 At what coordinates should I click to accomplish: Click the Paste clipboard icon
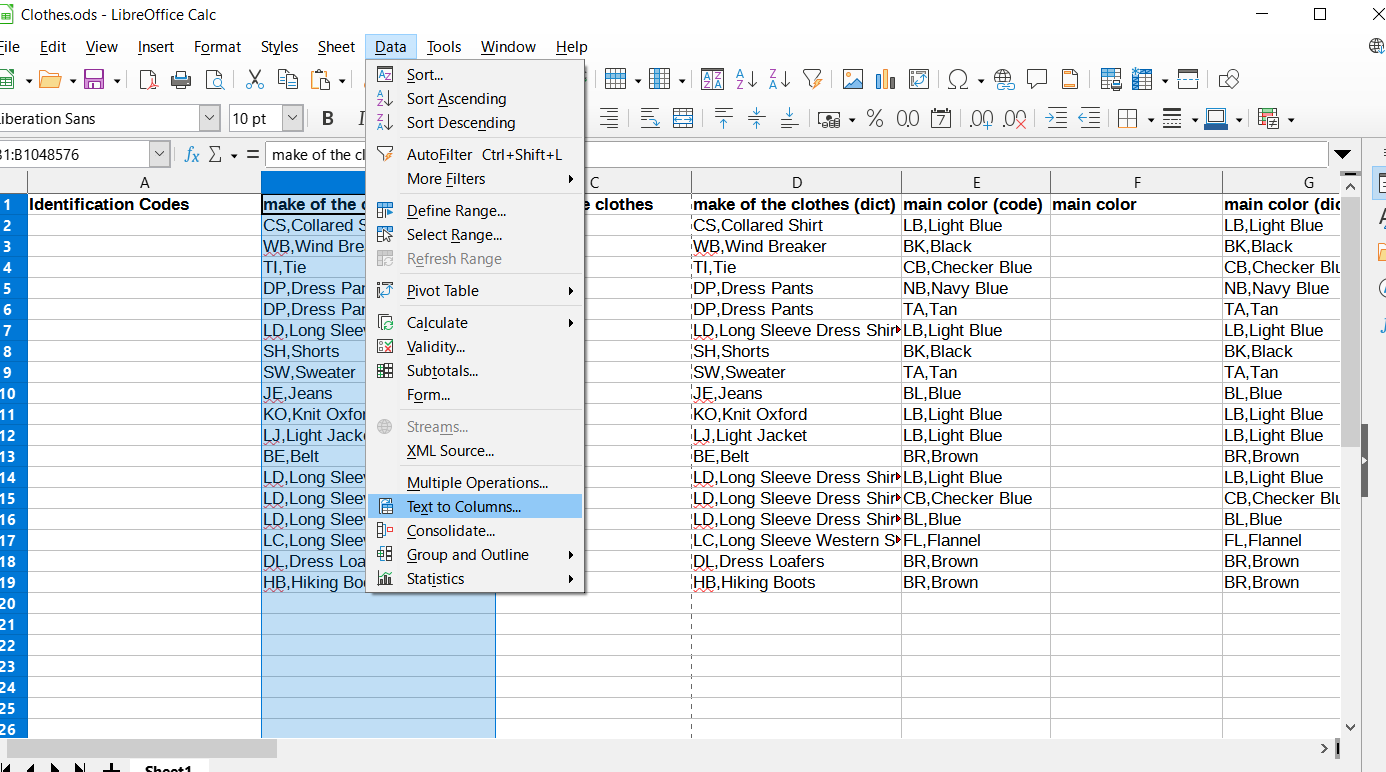pyautogui.click(x=320, y=80)
